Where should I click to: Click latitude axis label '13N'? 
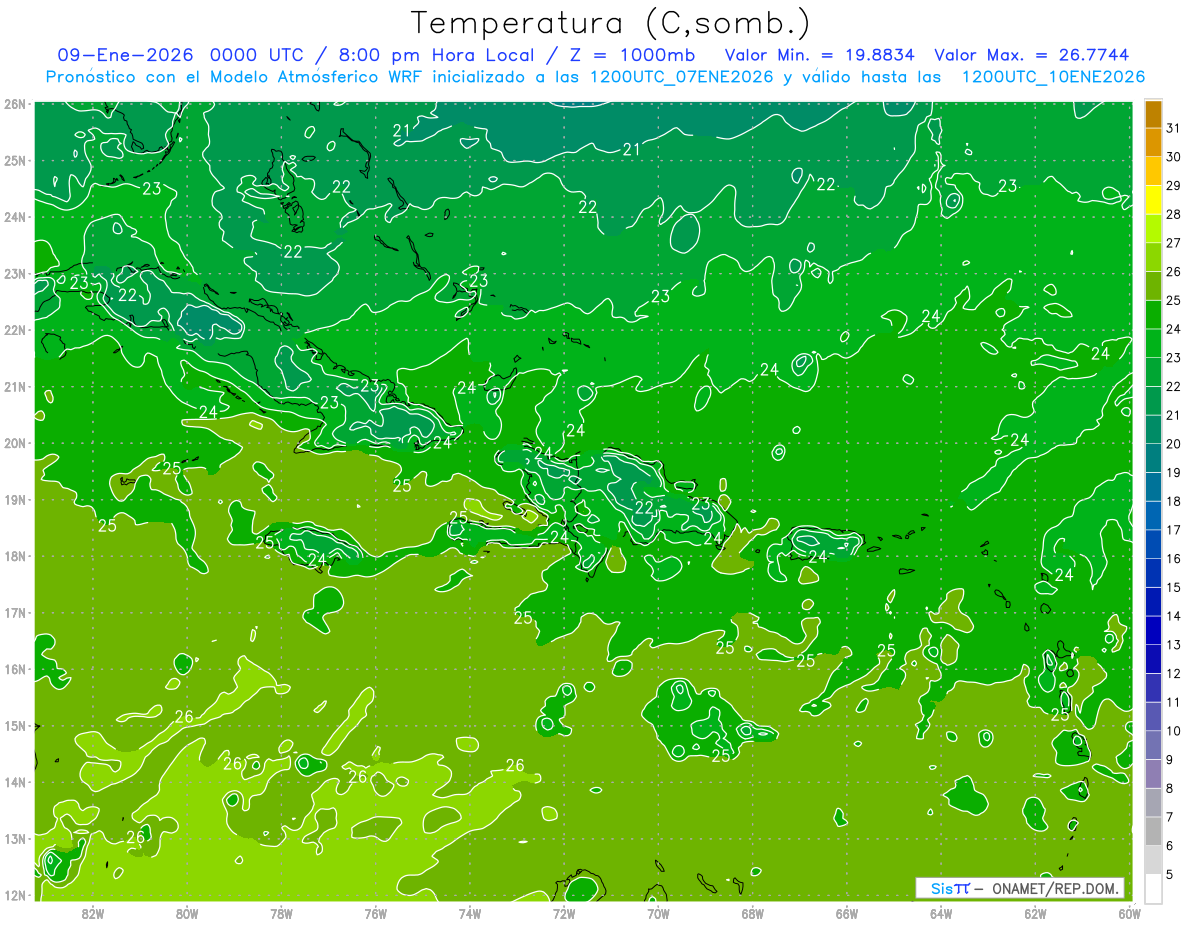[x=15, y=839]
